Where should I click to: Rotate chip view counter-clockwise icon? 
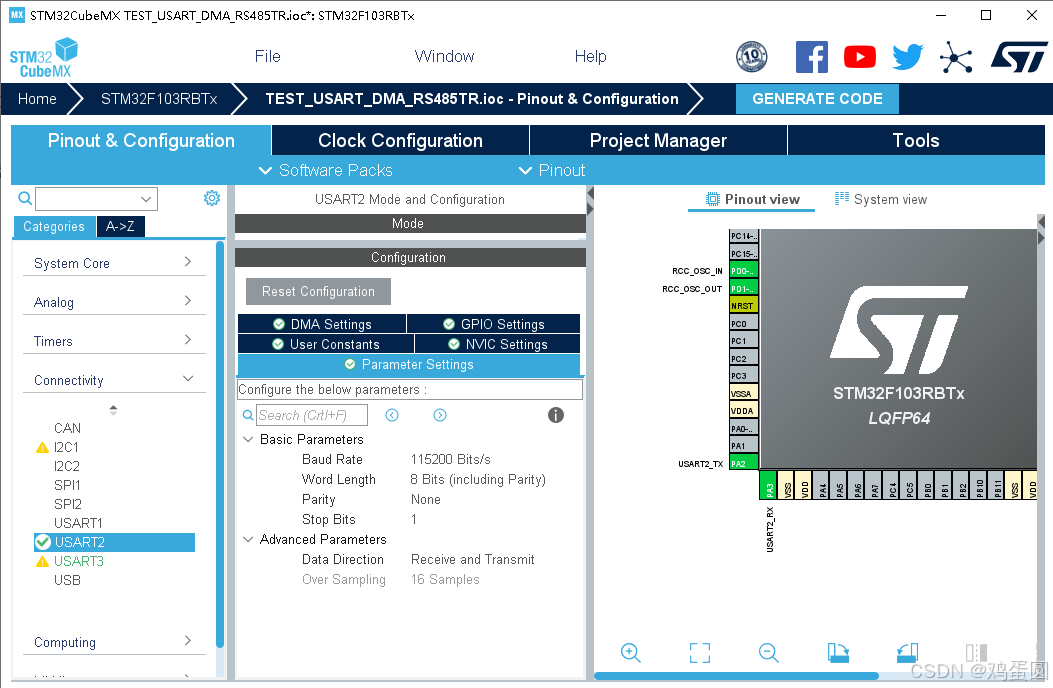(907, 652)
